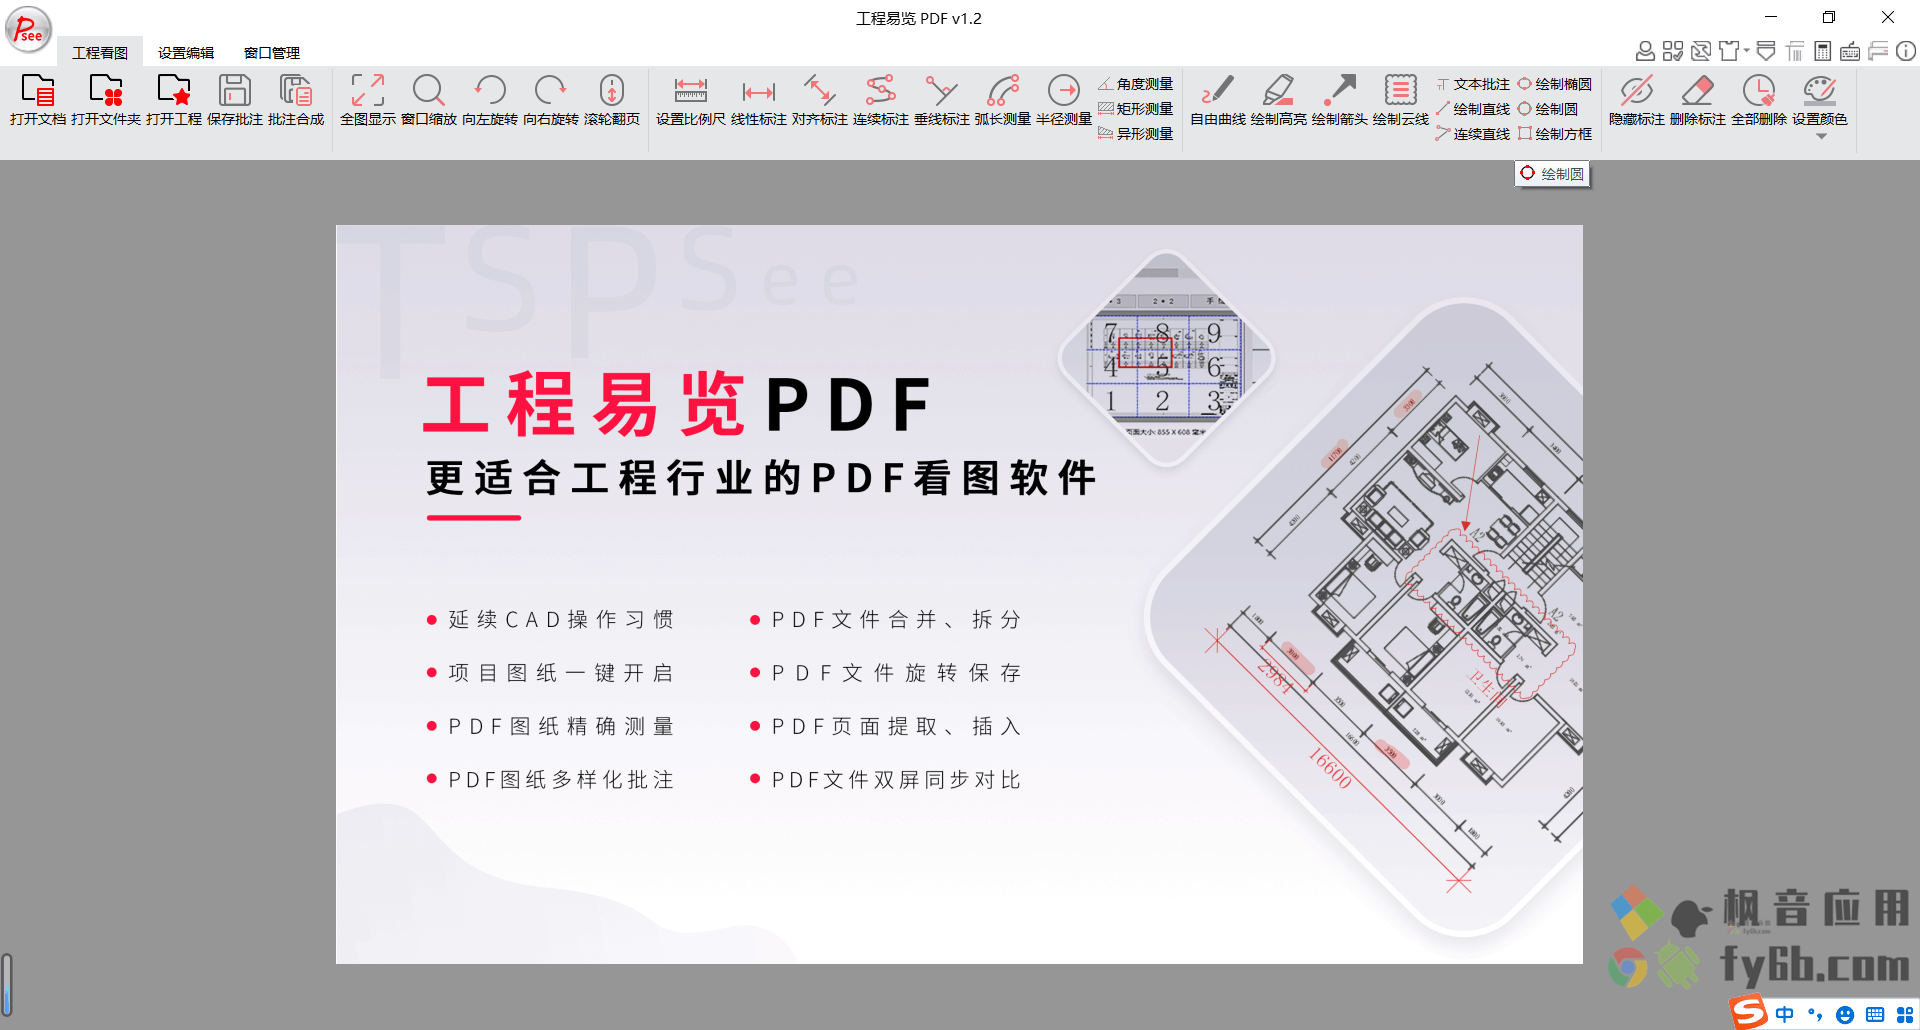This screenshot has height=1030, width=1920.
Task: Choose 绘制椭圆 ellipse tool
Action: pyautogui.click(x=1555, y=84)
